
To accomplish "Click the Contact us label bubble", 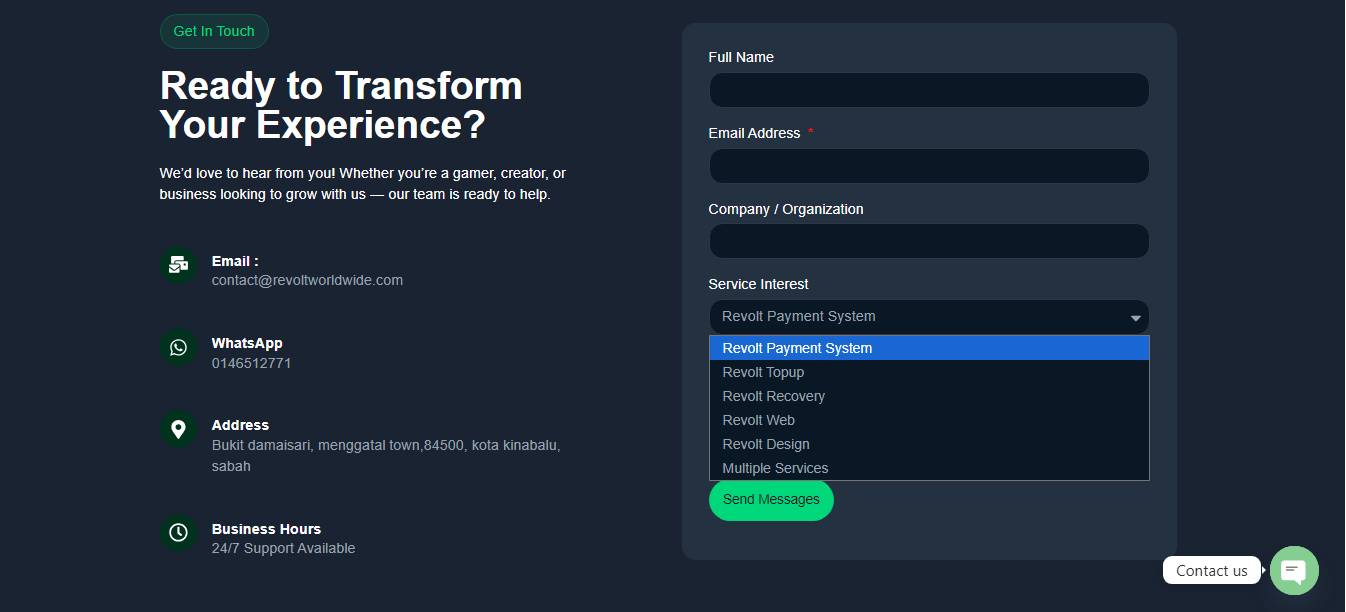I will click(1212, 571).
